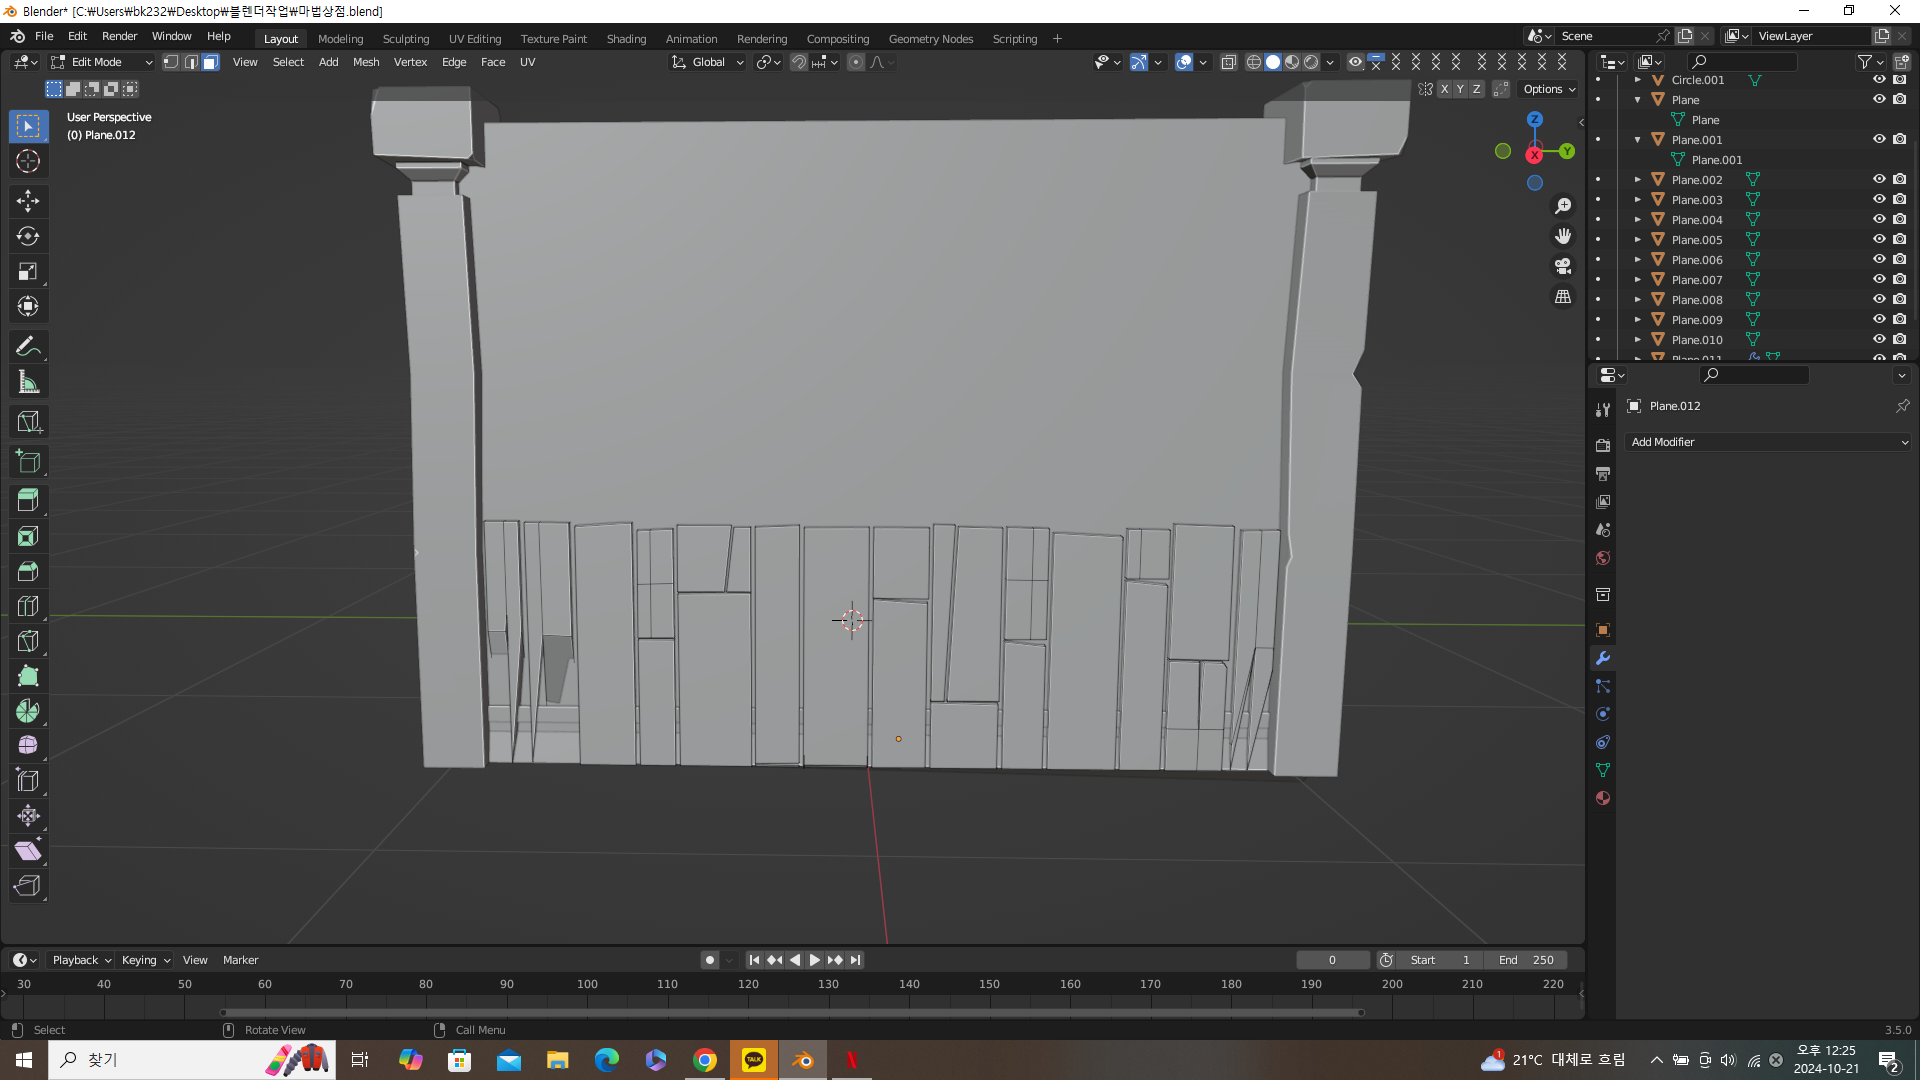This screenshot has width=1920, height=1080.
Task: Toggle snapping magnet
Action: 799,62
